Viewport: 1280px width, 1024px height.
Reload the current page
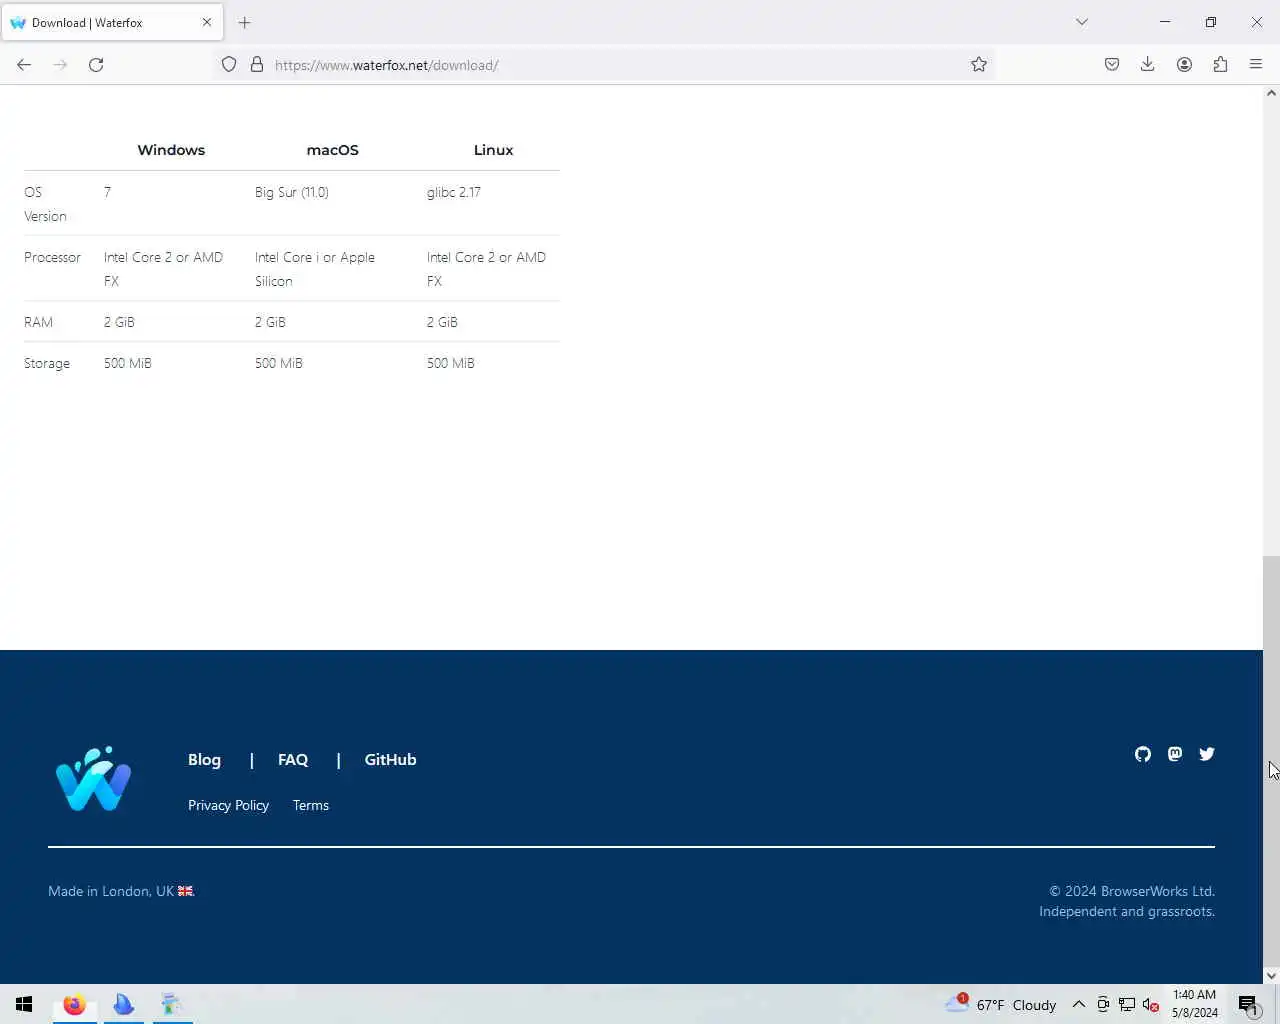tap(96, 65)
